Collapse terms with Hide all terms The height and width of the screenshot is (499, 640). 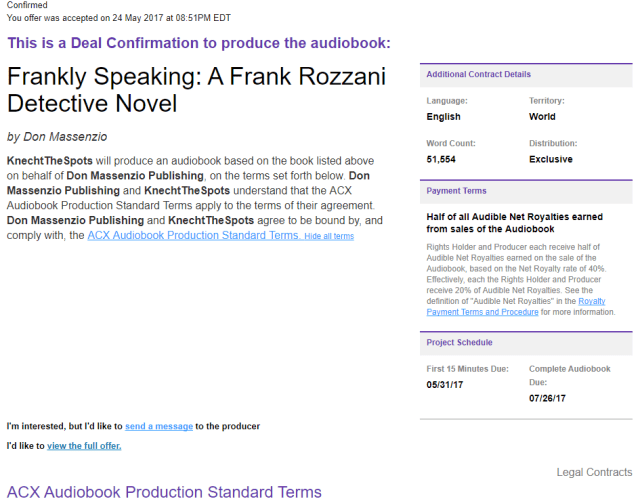[x=329, y=236]
